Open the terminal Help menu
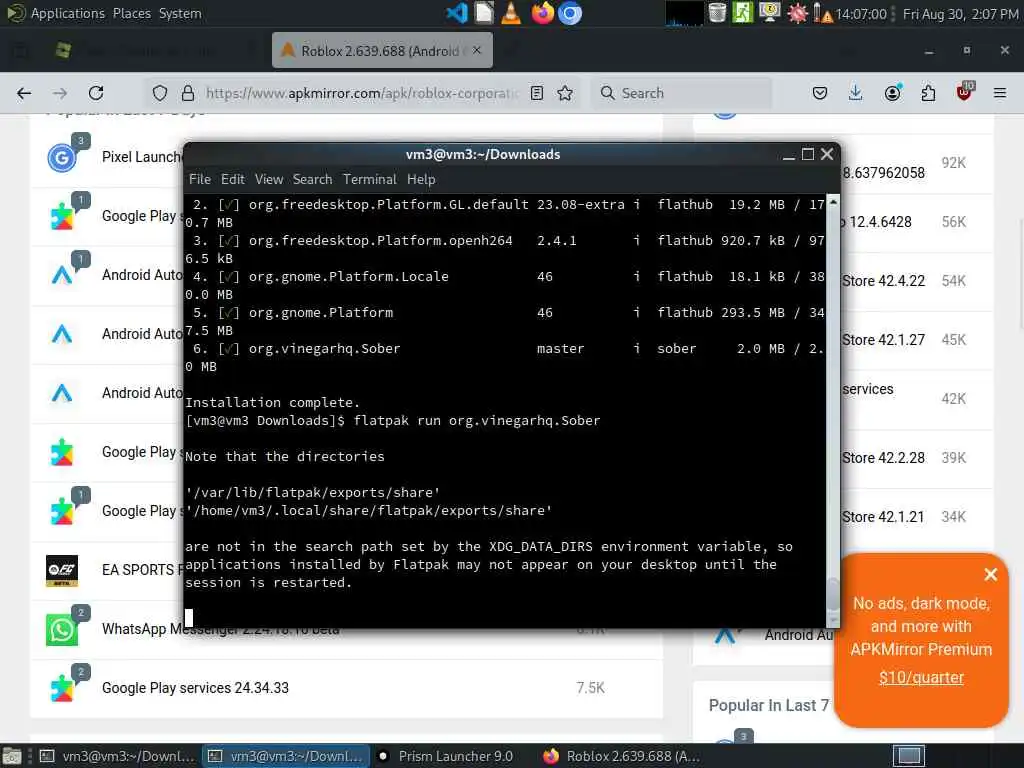 (421, 179)
